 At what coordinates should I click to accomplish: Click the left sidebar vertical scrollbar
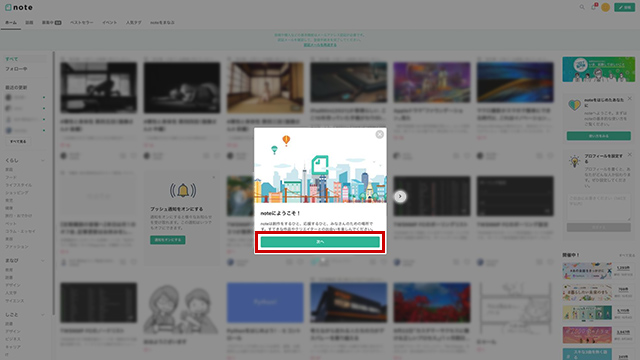pos(53,183)
